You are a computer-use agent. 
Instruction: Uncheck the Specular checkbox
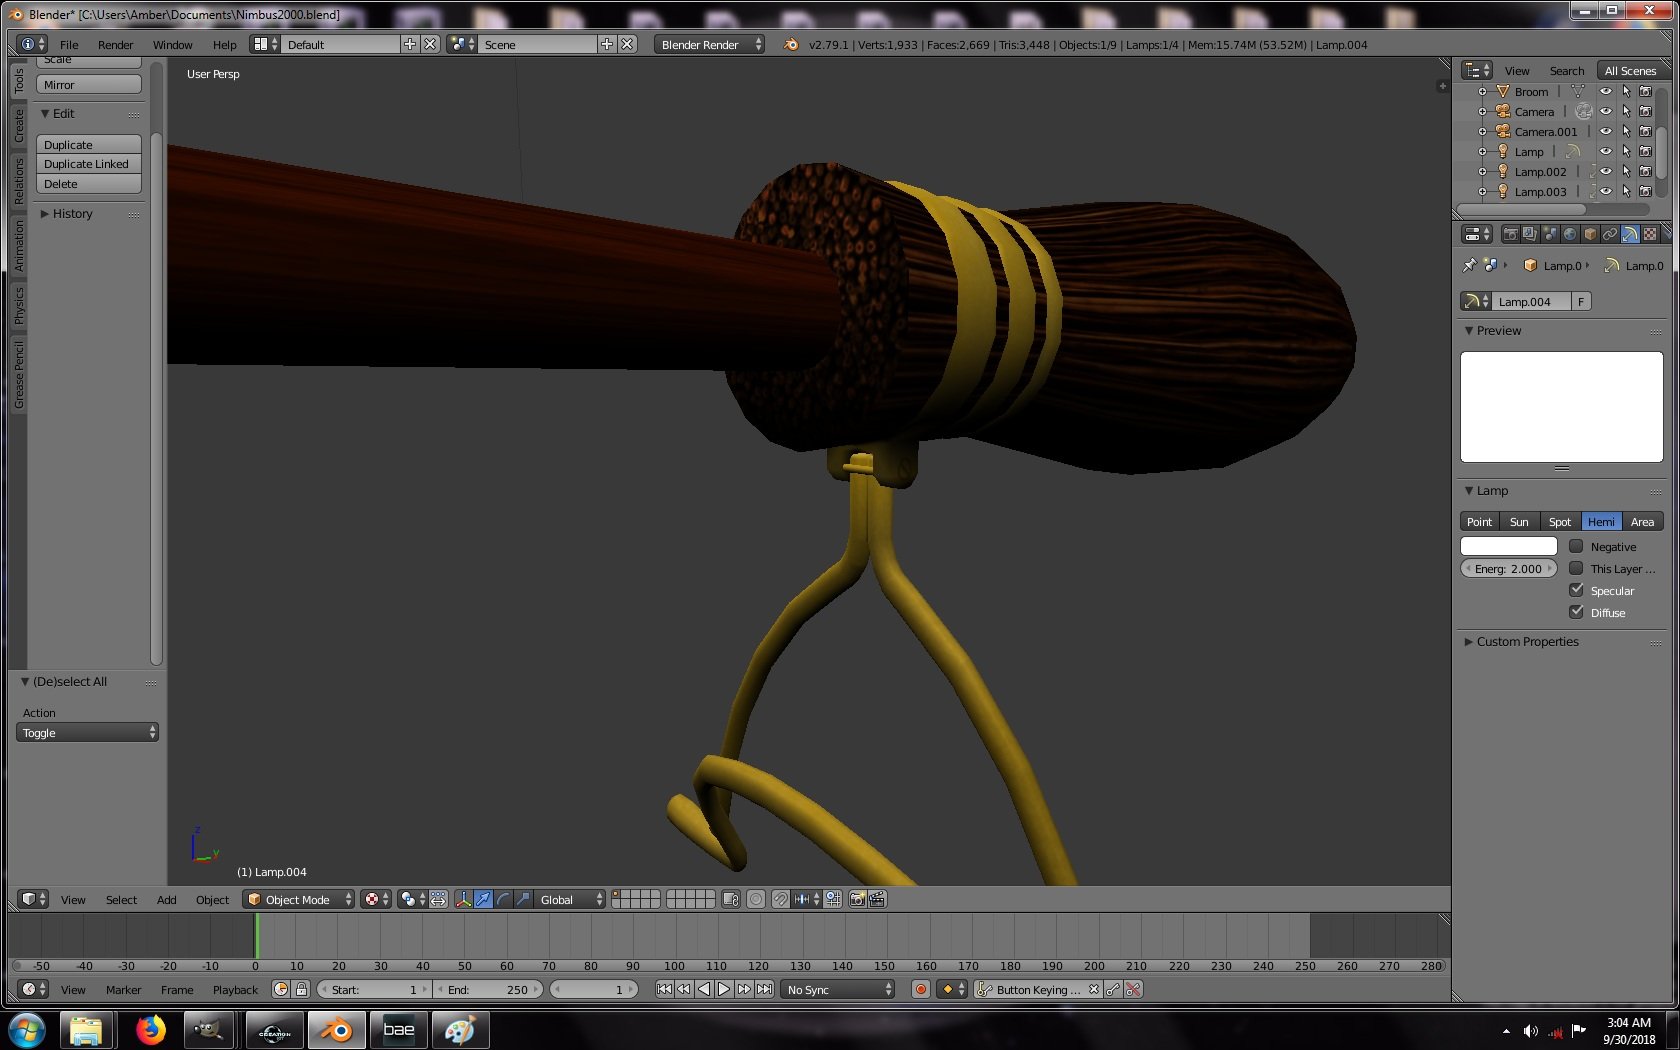pos(1576,590)
